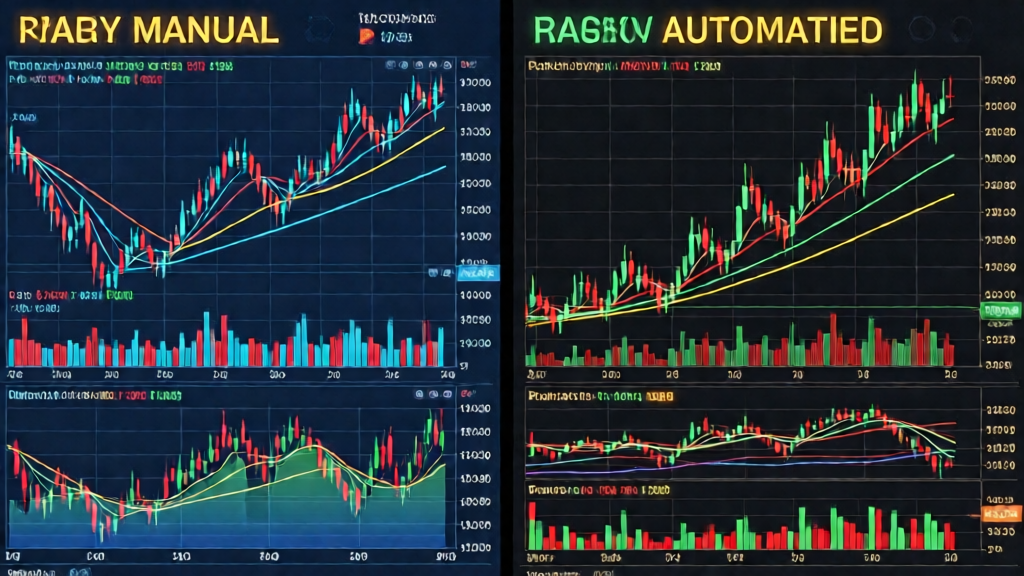Click the legend label of lower manual oscillator chart
The height and width of the screenshot is (576, 1024).
click(95, 395)
